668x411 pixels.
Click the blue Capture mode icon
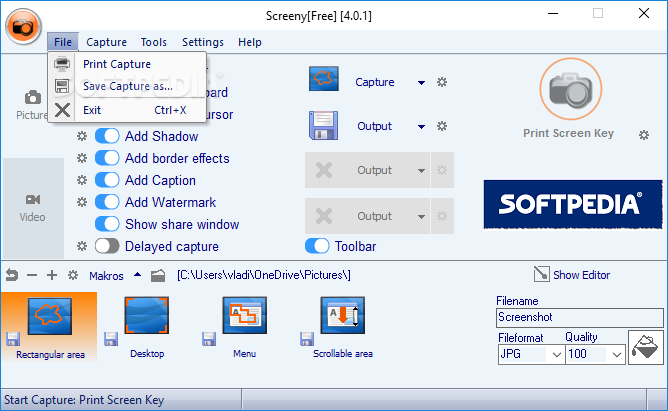pyautogui.click(x=324, y=79)
